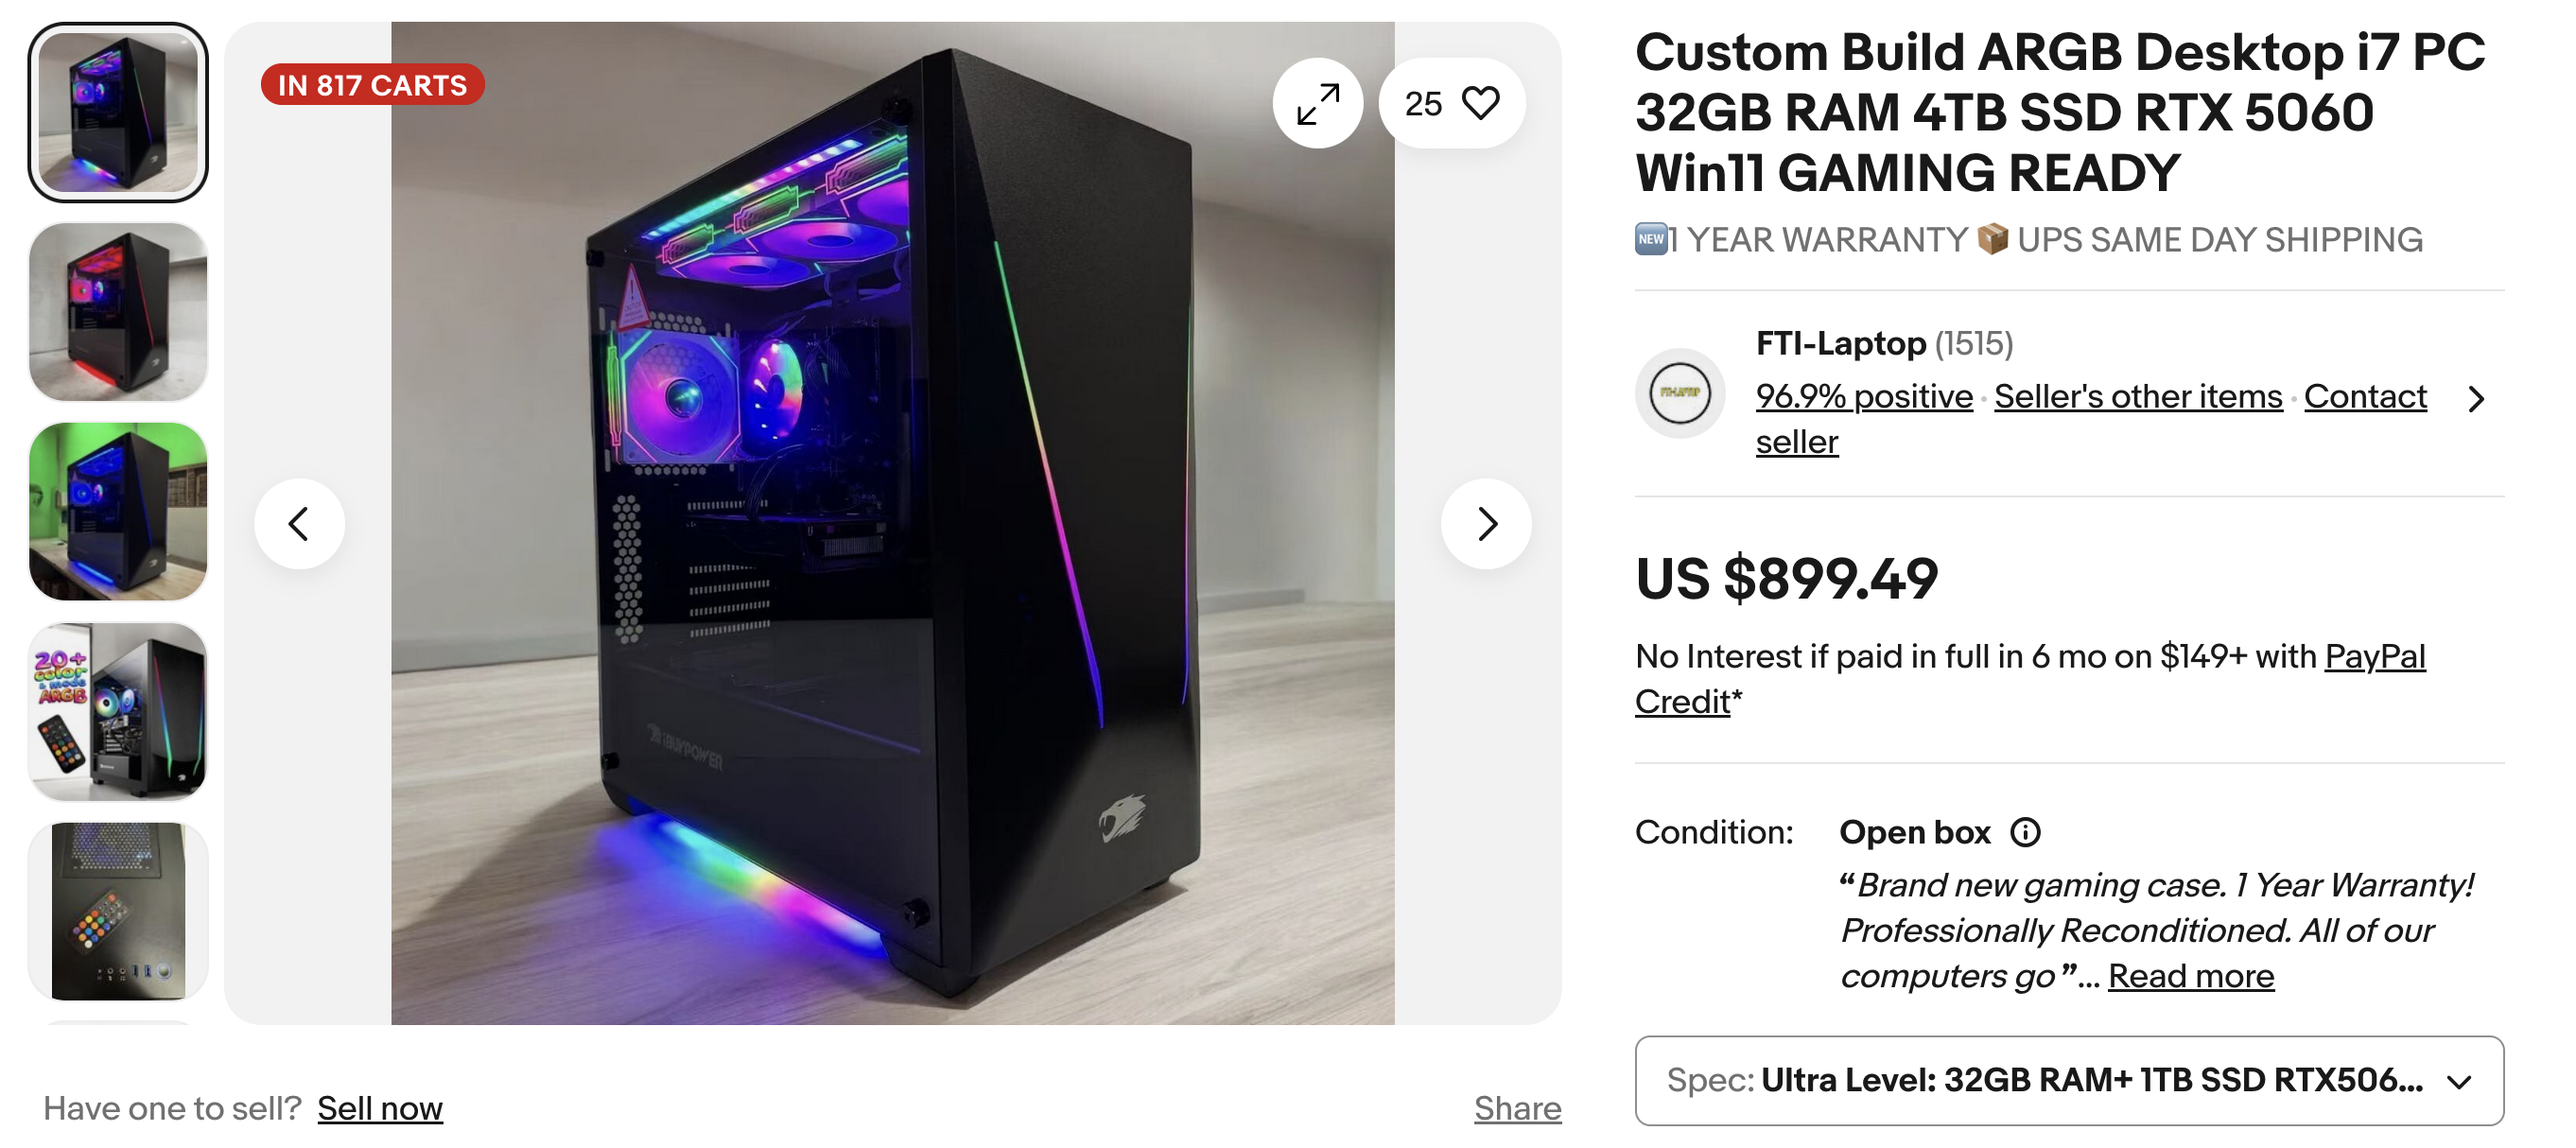Share this listing
Image resolution: width=2576 pixels, height=1148 pixels.
click(1517, 1108)
